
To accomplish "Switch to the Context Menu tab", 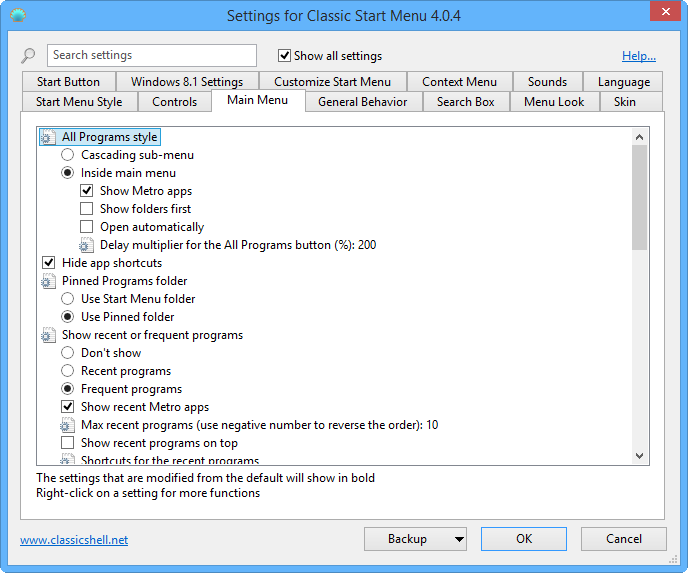I will pos(459,82).
